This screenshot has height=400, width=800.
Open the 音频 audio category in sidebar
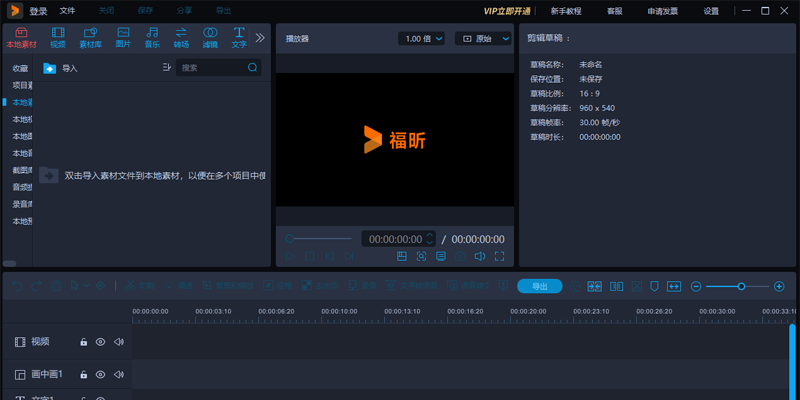point(22,187)
